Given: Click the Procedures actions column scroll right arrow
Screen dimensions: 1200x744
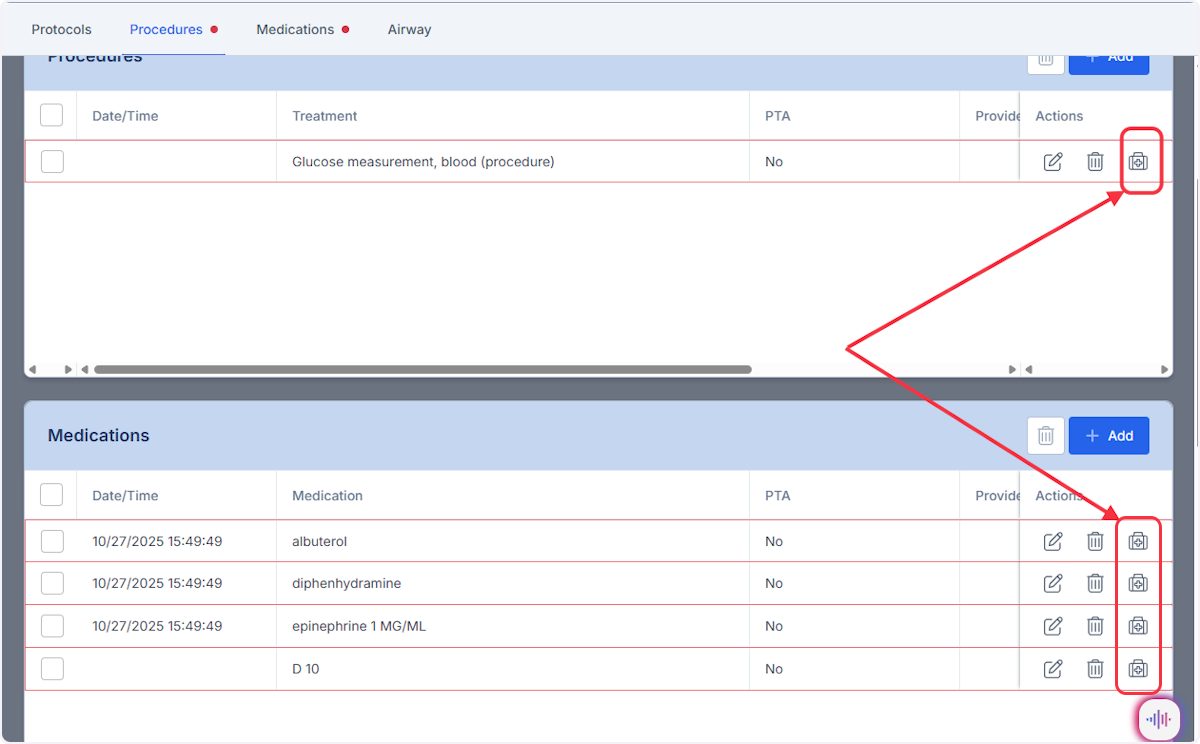Looking at the screenshot, I should (x=1165, y=369).
